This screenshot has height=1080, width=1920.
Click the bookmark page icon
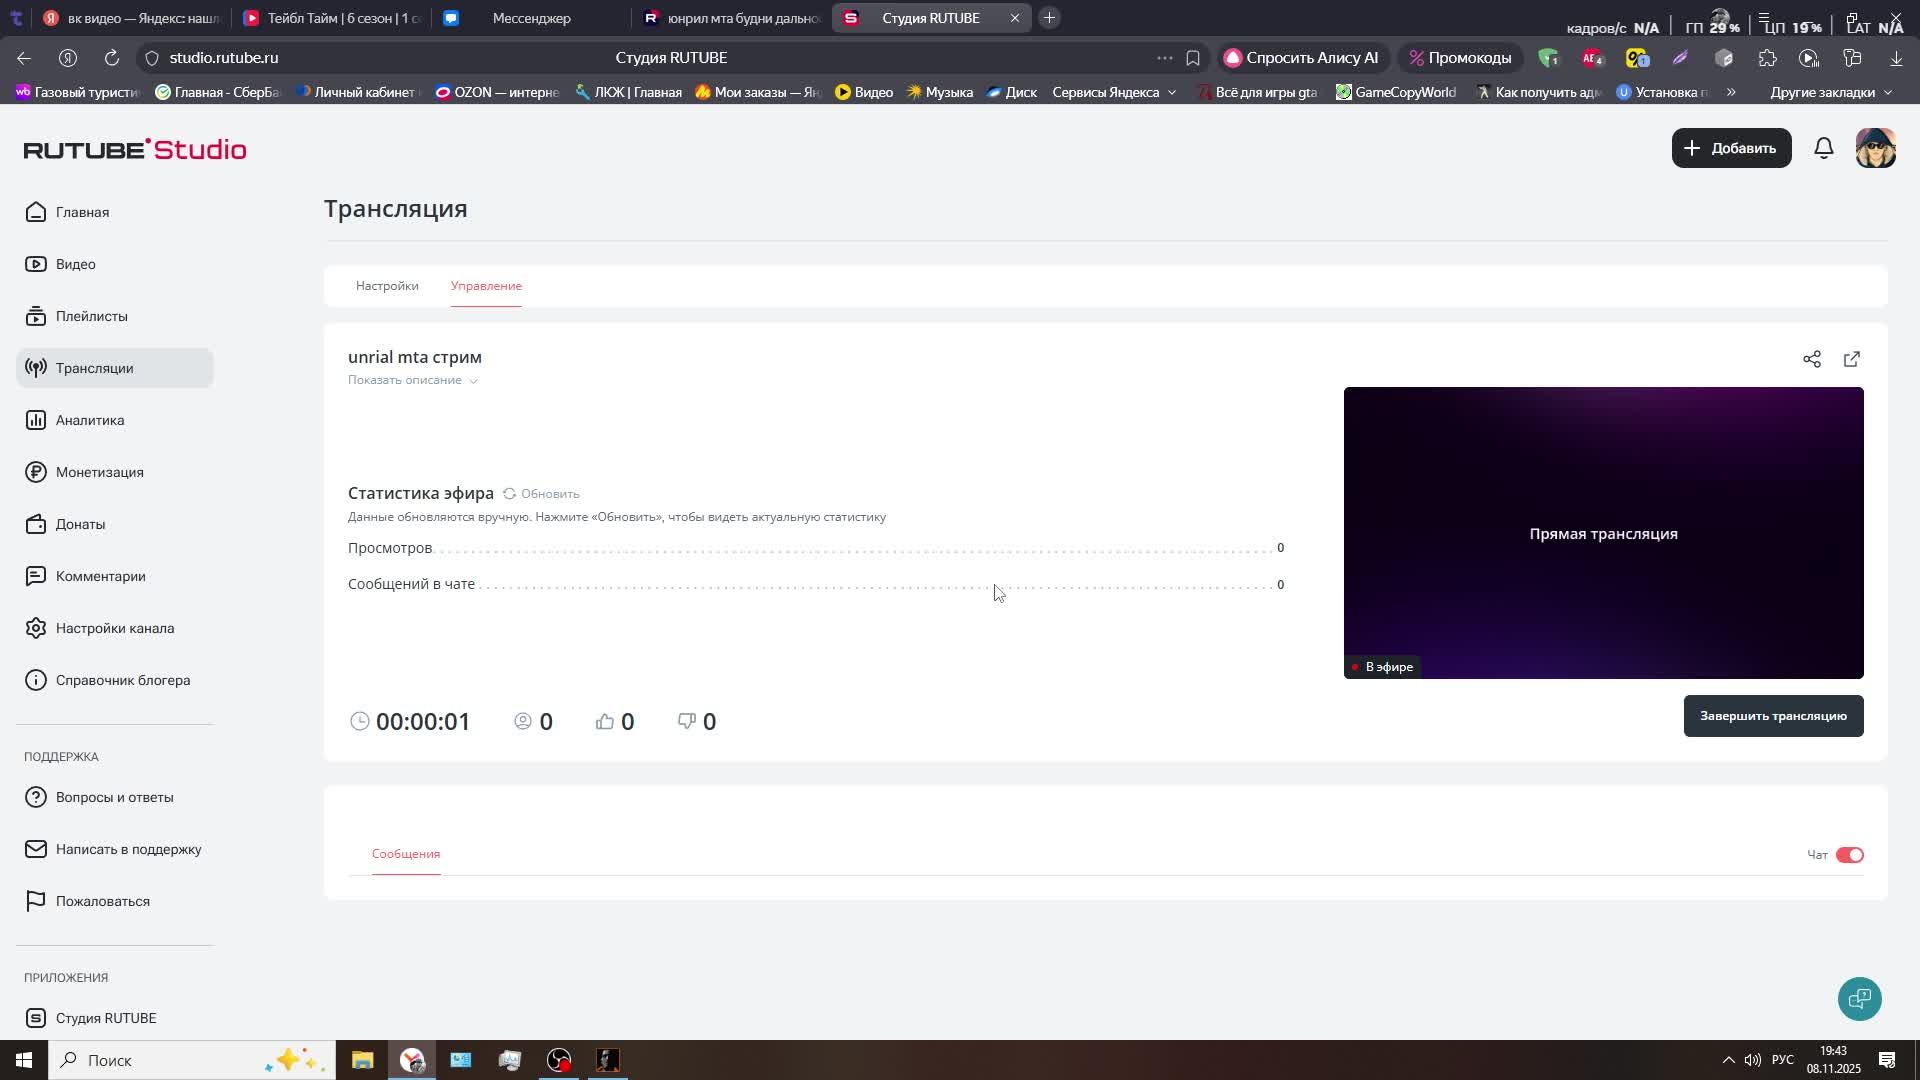click(x=1193, y=58)
